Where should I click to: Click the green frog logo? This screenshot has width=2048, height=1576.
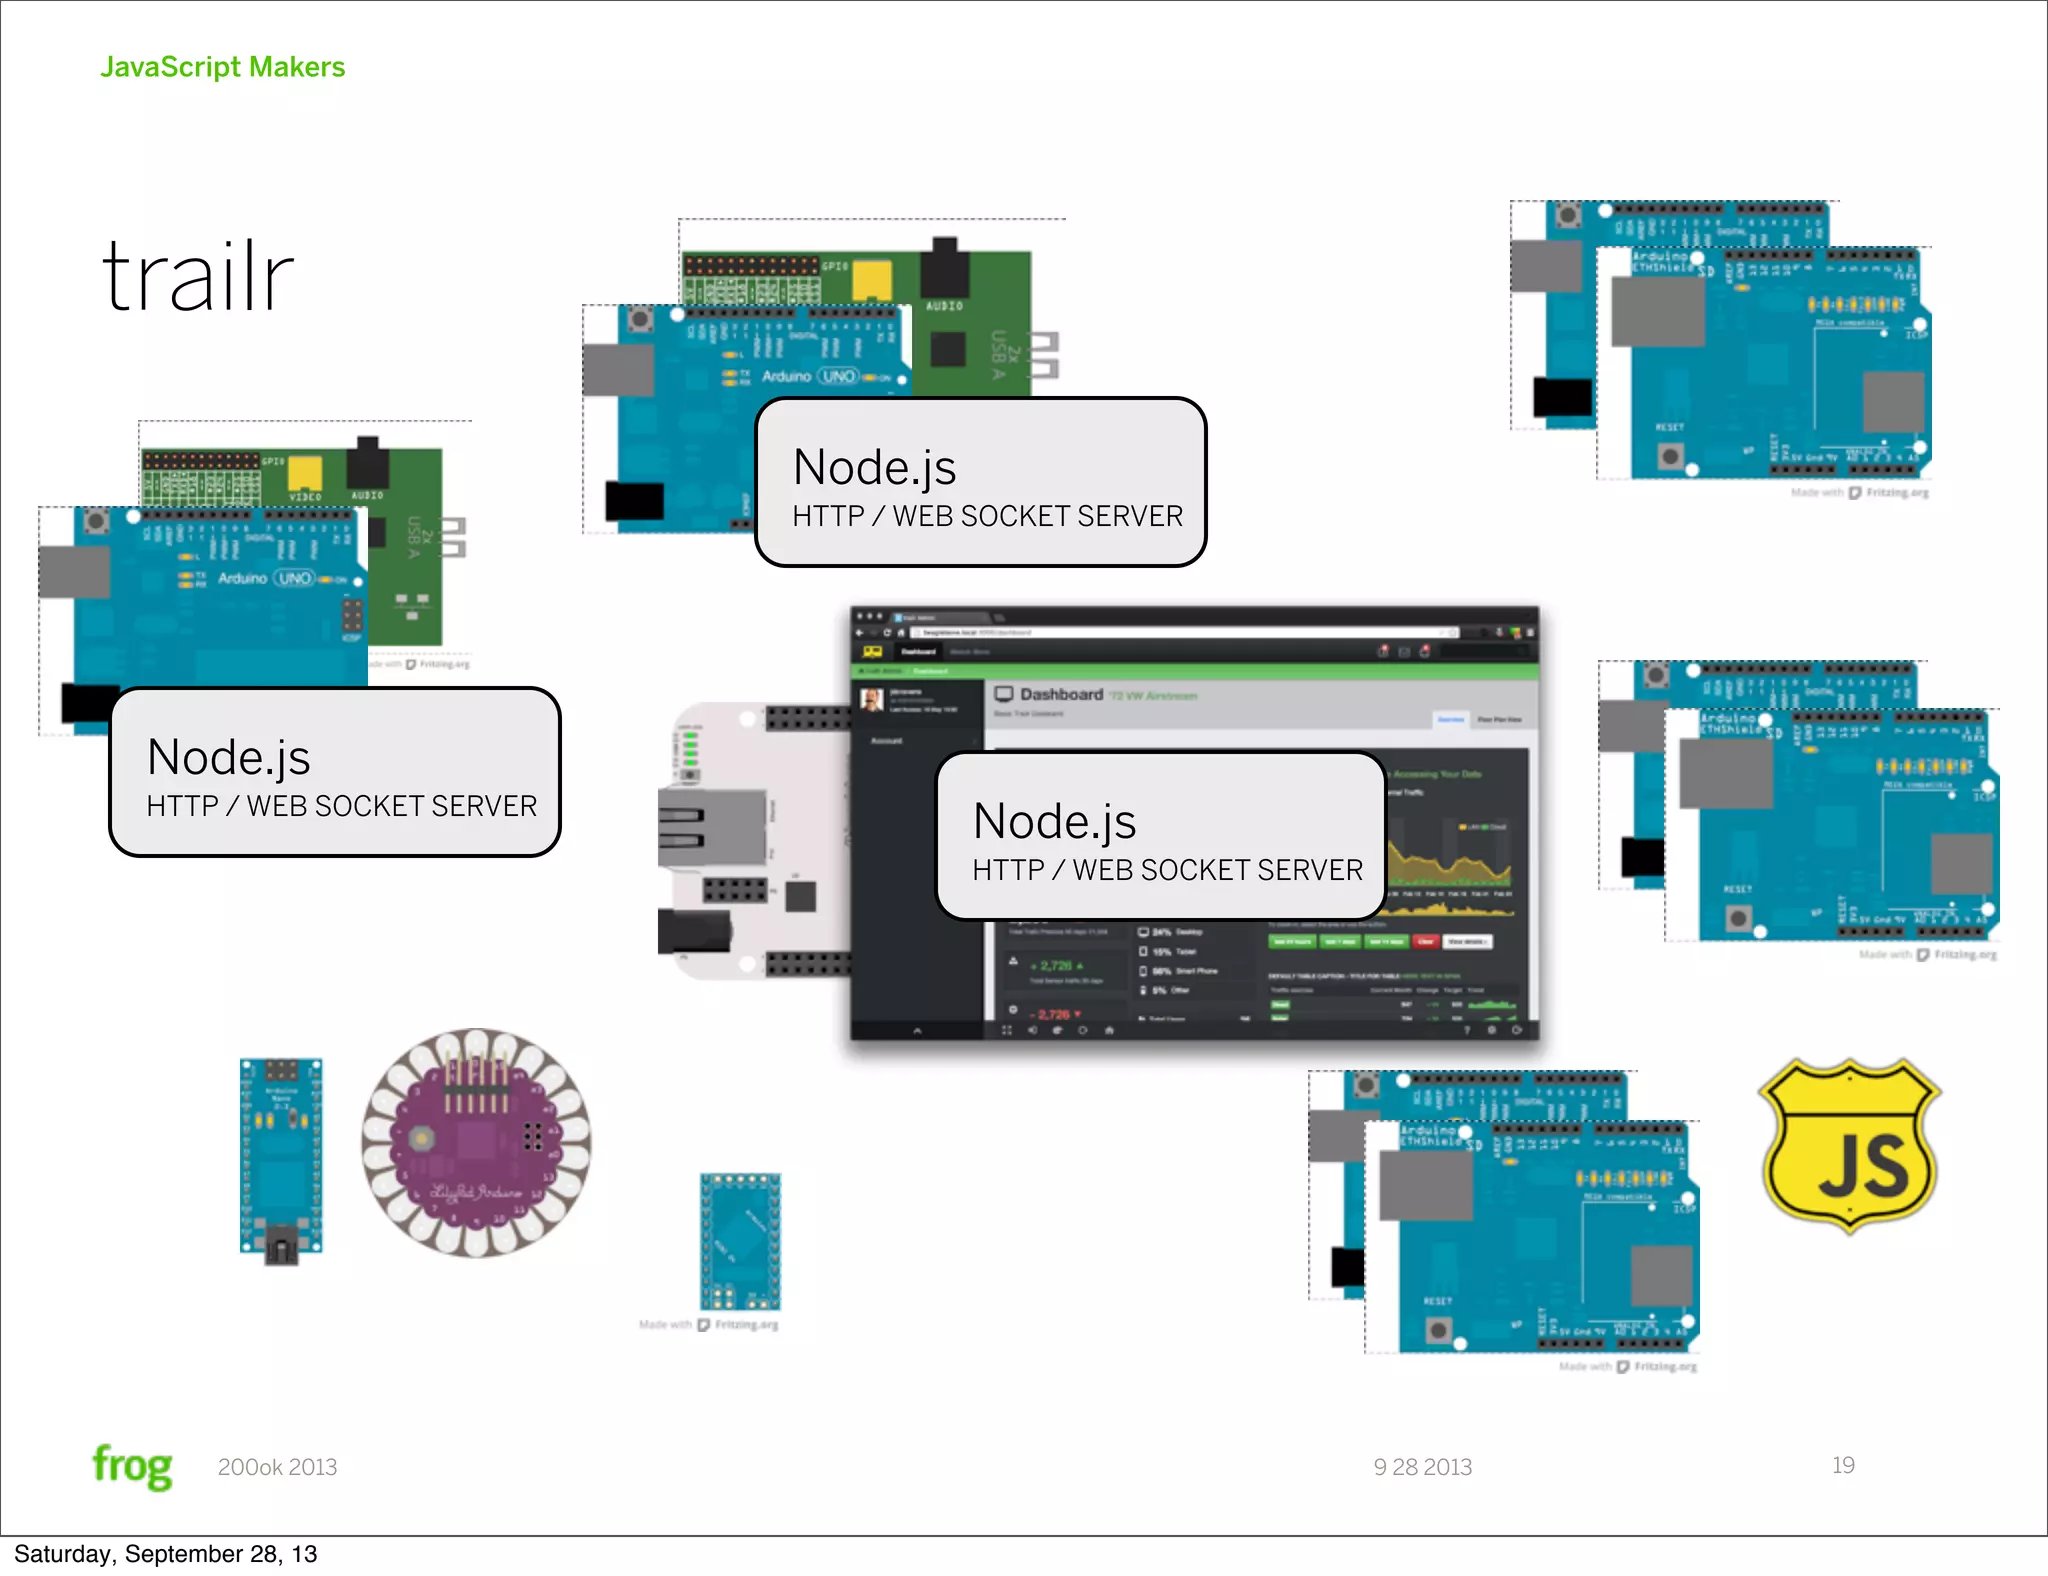(132, 1466)
